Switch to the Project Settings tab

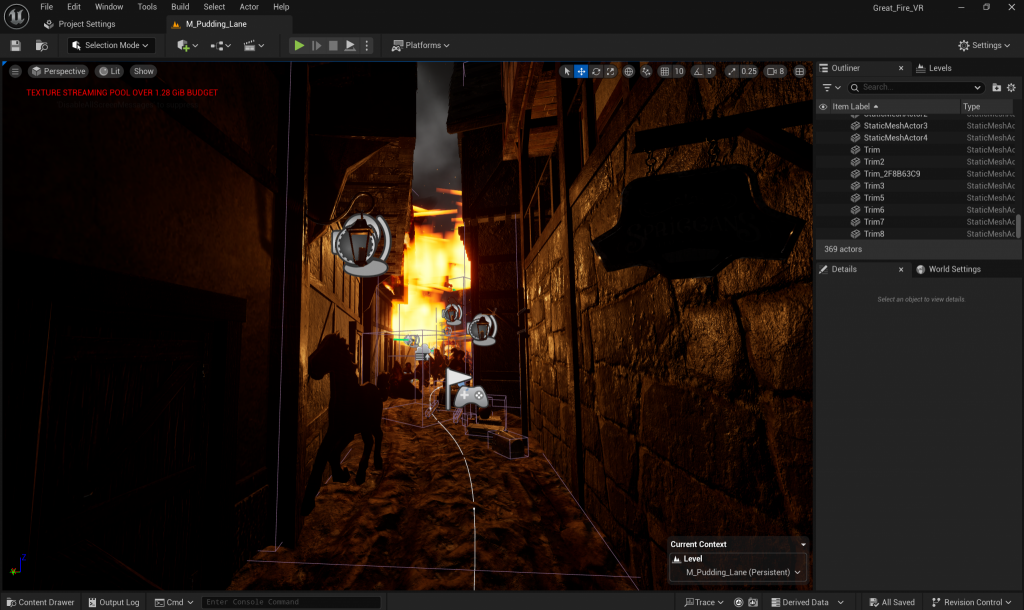[x=80, y=24]
